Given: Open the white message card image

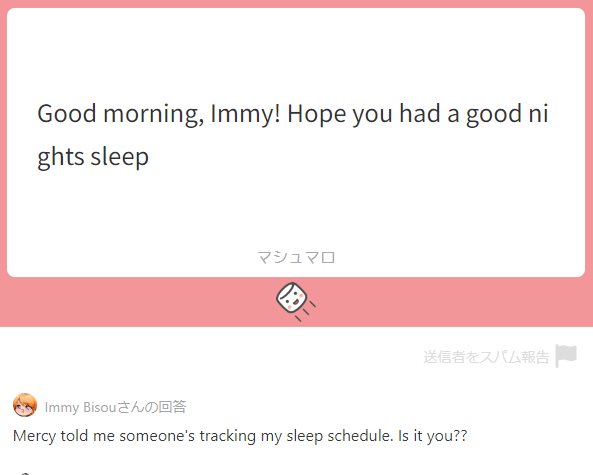Looking at the screenshot, I should click(296, 143).
